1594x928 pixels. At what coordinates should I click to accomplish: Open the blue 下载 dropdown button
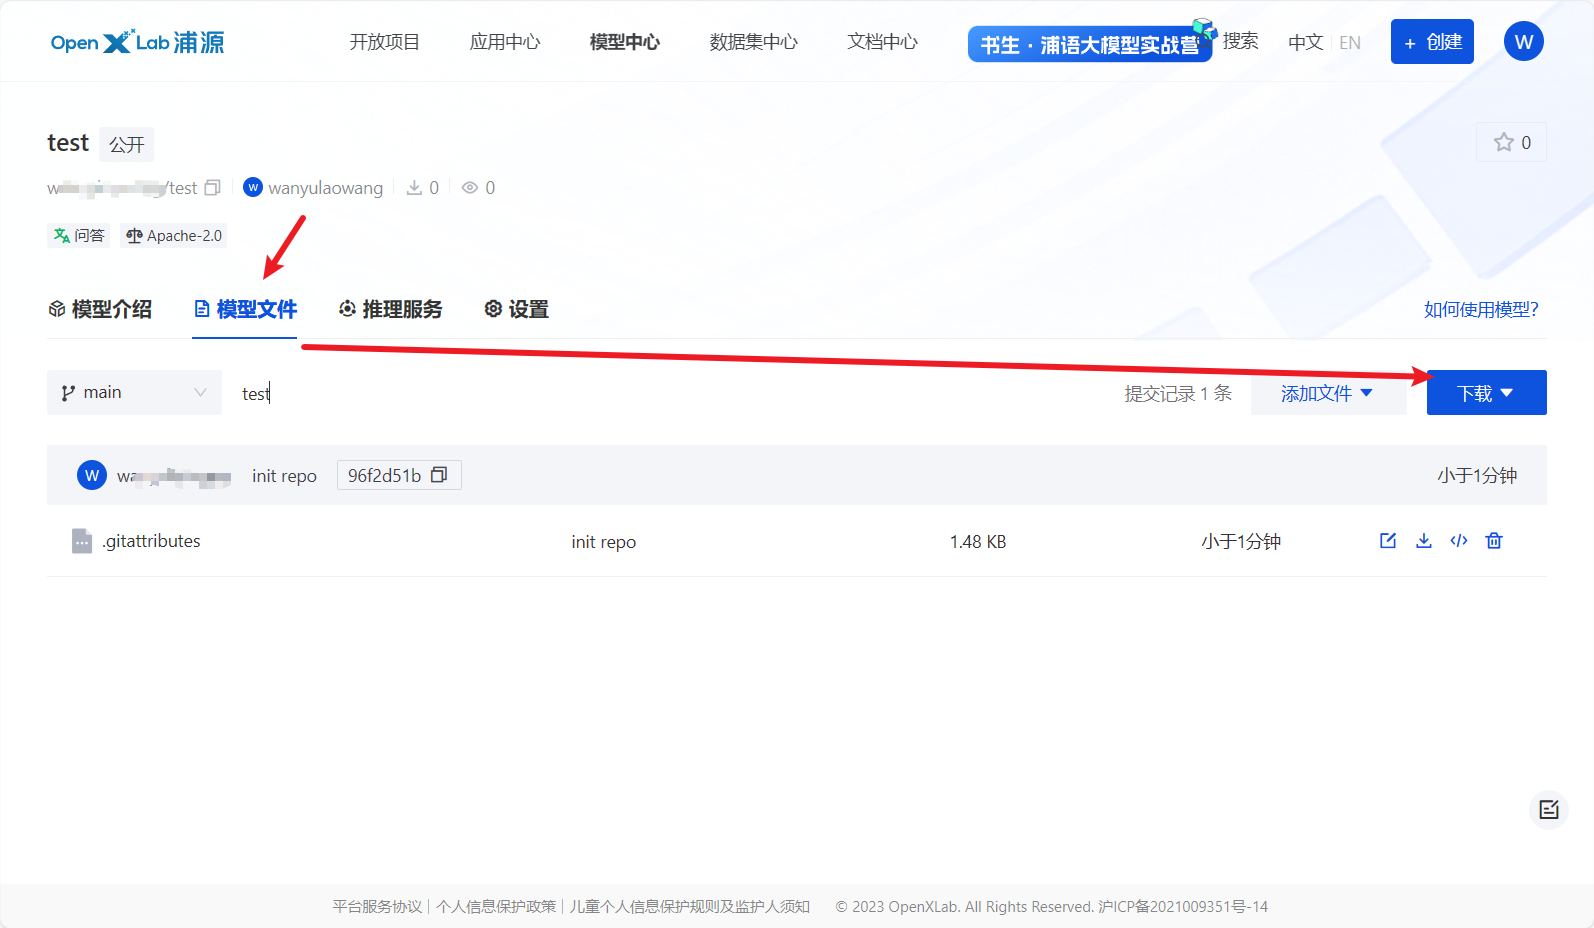click(1486, 393)
